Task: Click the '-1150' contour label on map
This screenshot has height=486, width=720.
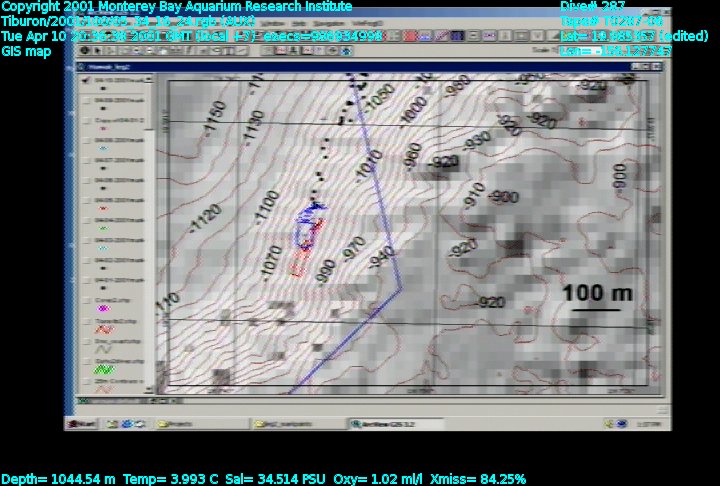Action: [214, 117]
